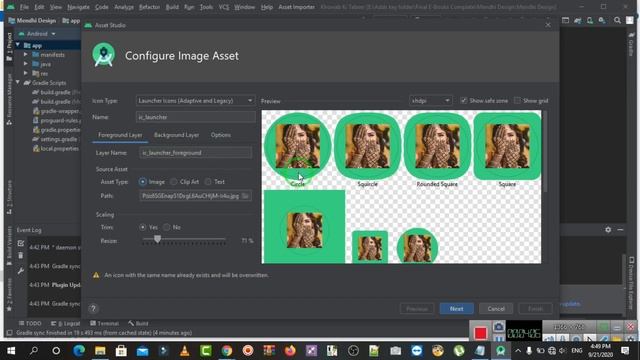Click the Rounded Square icon preview

tap(437, 147)
